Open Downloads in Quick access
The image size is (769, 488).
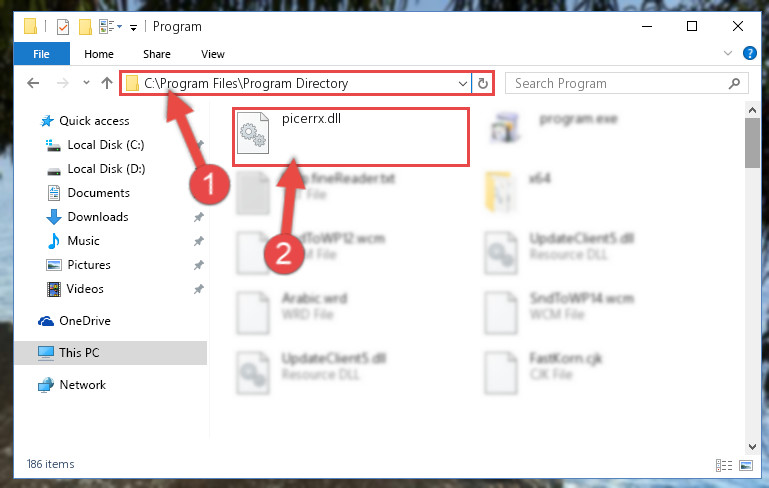[98, 217]
